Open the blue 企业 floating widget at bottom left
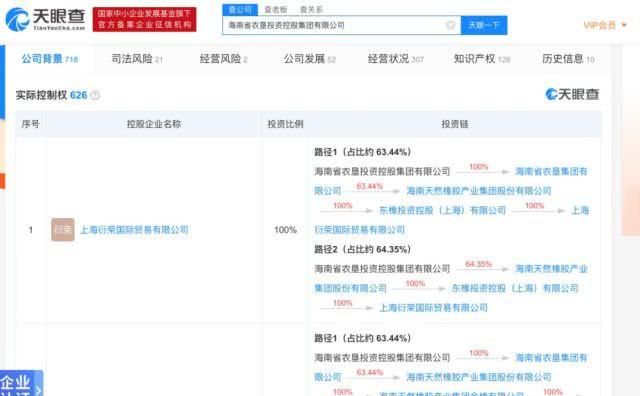This screenshot has width=640, height=396. (21, 383)
